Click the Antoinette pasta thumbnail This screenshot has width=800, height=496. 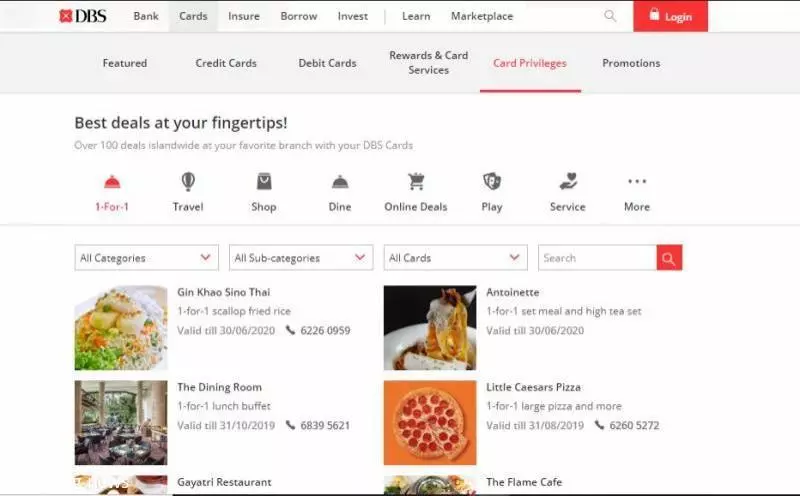430,328
